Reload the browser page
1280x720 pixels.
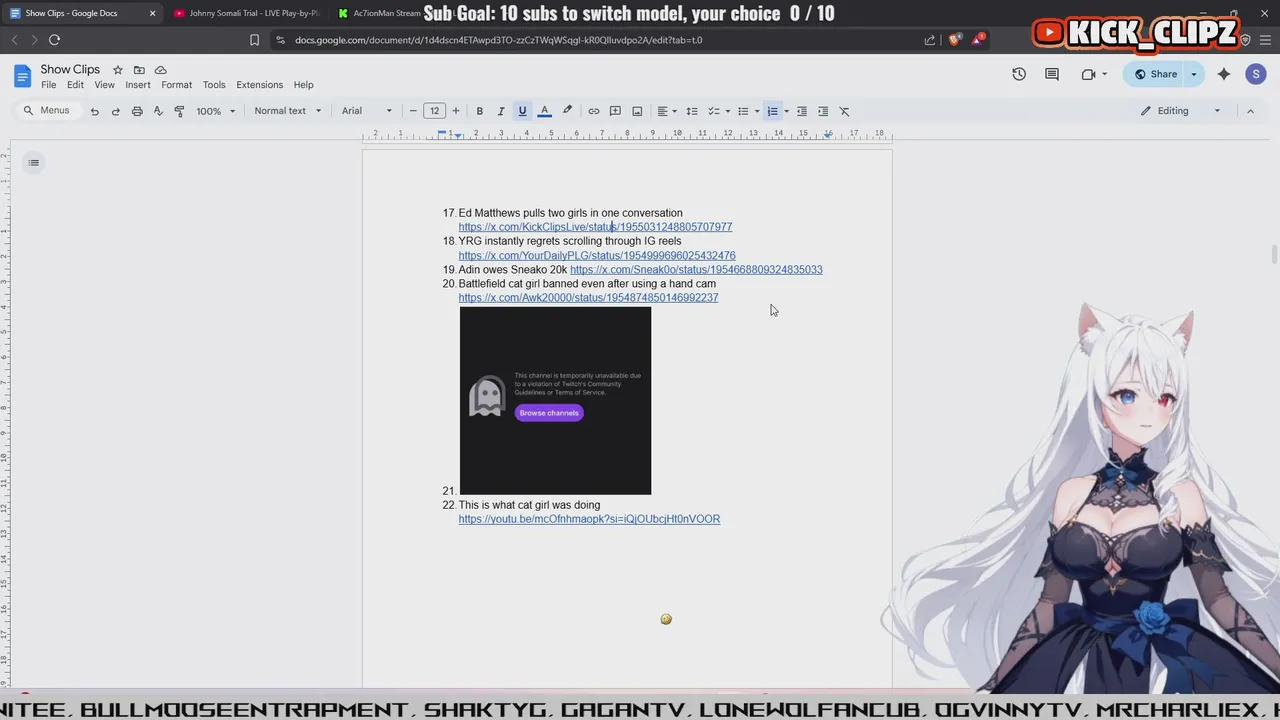(x=54, y=40)
